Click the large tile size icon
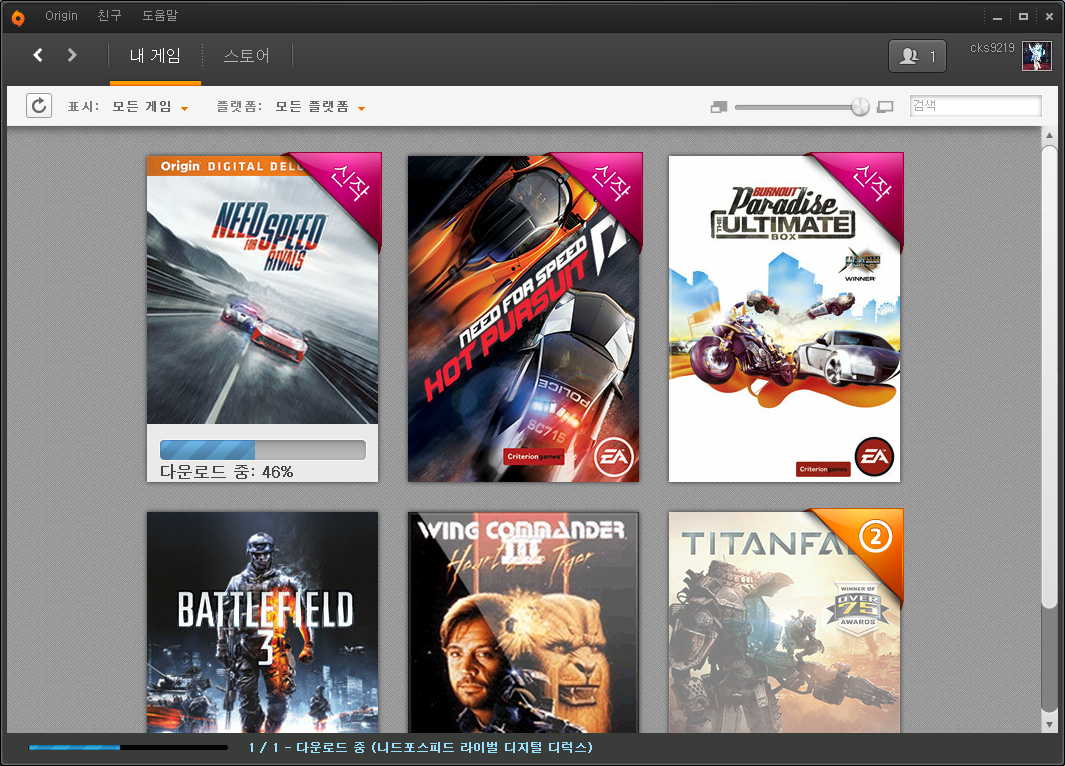This screenshot has height=766, width=1065. coord(884,107)
